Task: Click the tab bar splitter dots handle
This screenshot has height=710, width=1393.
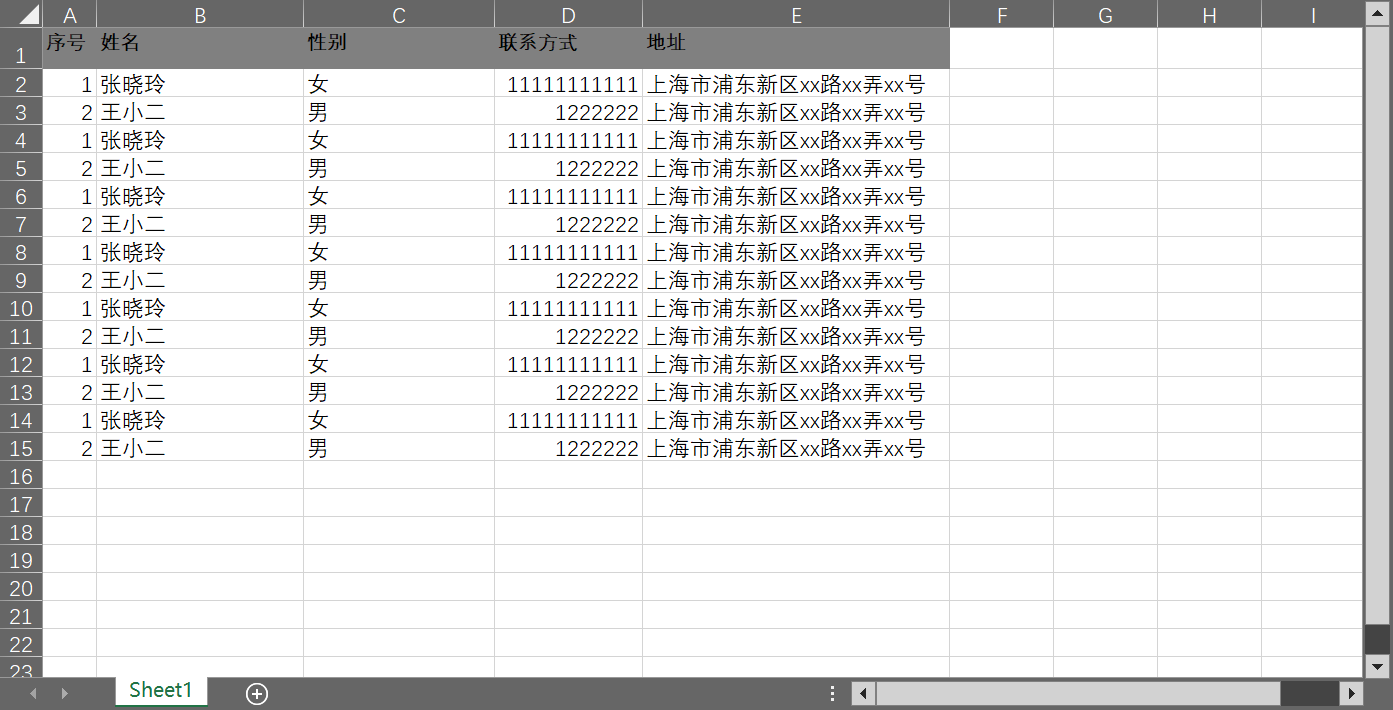Action: point(833,693)
